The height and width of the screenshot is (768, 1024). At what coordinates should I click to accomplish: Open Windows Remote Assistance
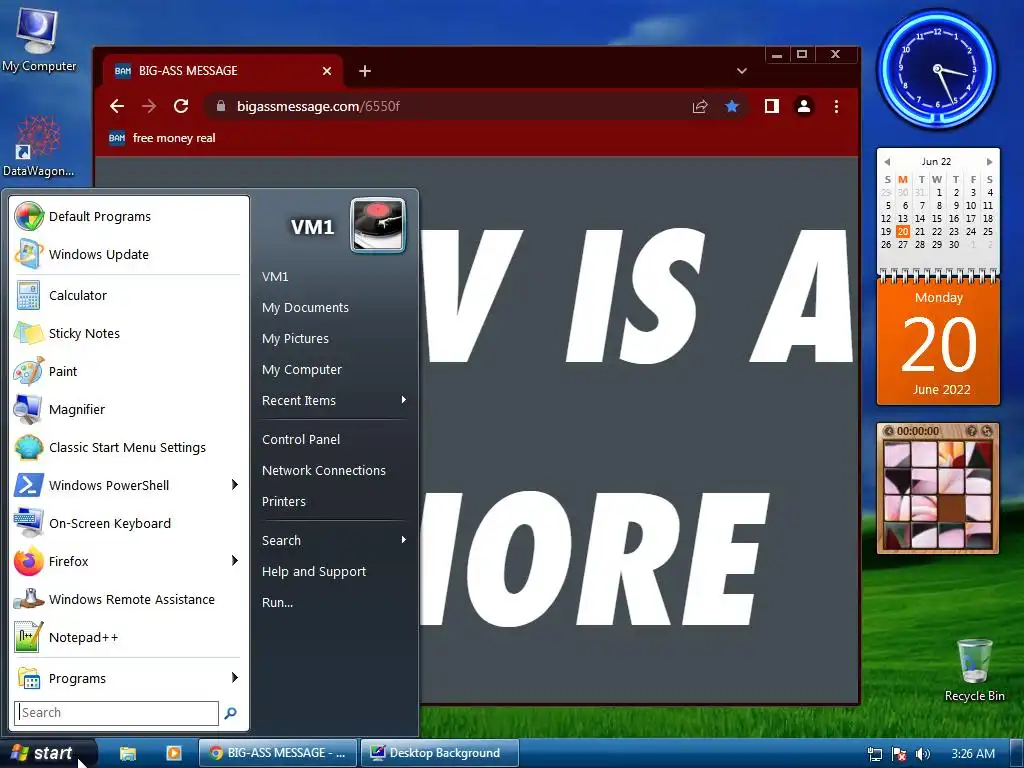click(x=129, y=599)
